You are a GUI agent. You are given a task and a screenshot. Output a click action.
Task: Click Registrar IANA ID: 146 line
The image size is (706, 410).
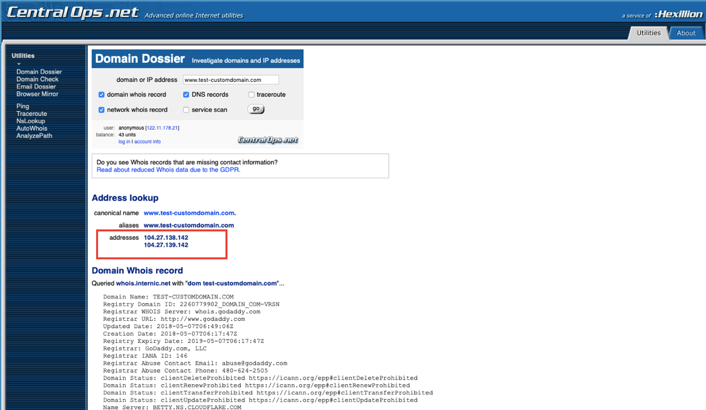point(145,356)
